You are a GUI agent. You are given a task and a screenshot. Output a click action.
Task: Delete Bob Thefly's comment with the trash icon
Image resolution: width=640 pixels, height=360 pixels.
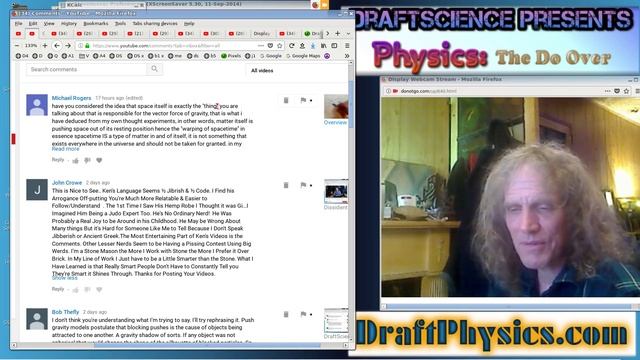pos(286,314)
